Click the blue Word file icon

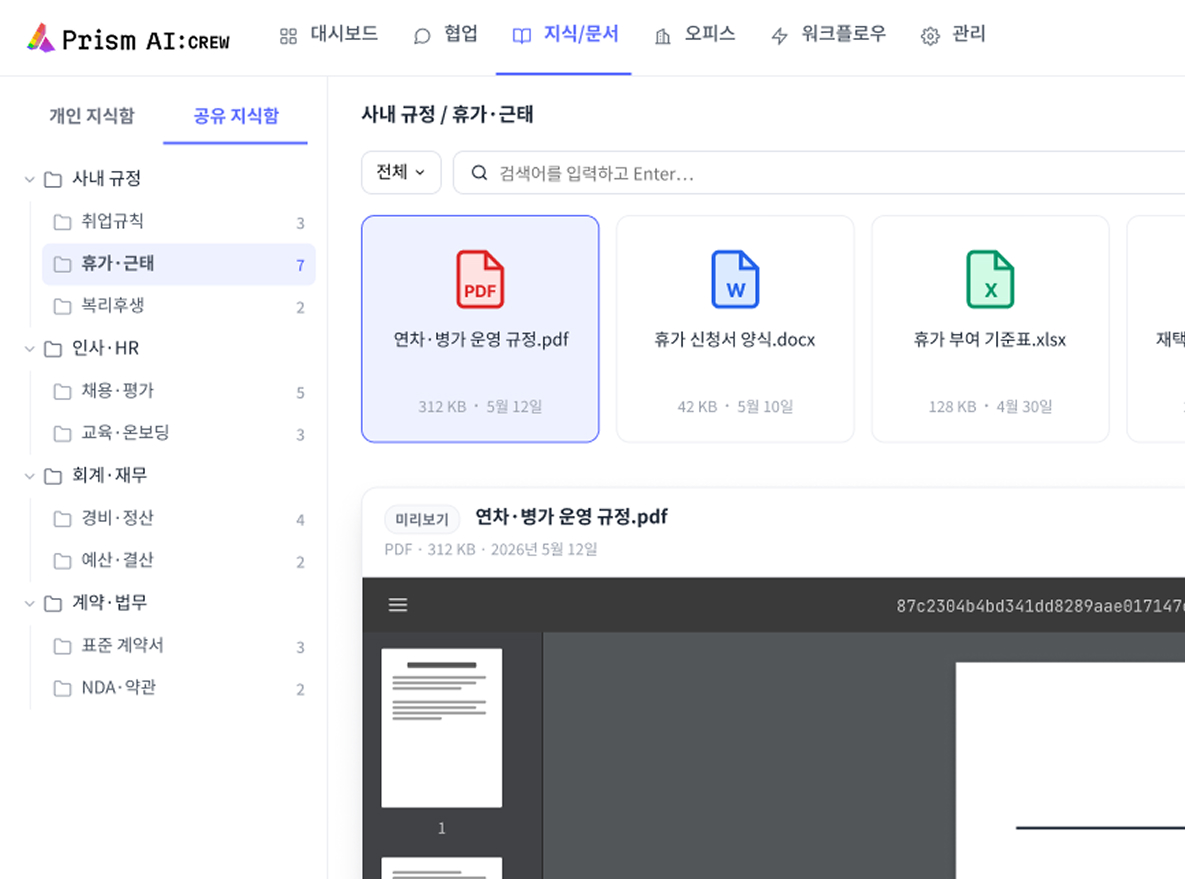[x=735, y=279]
